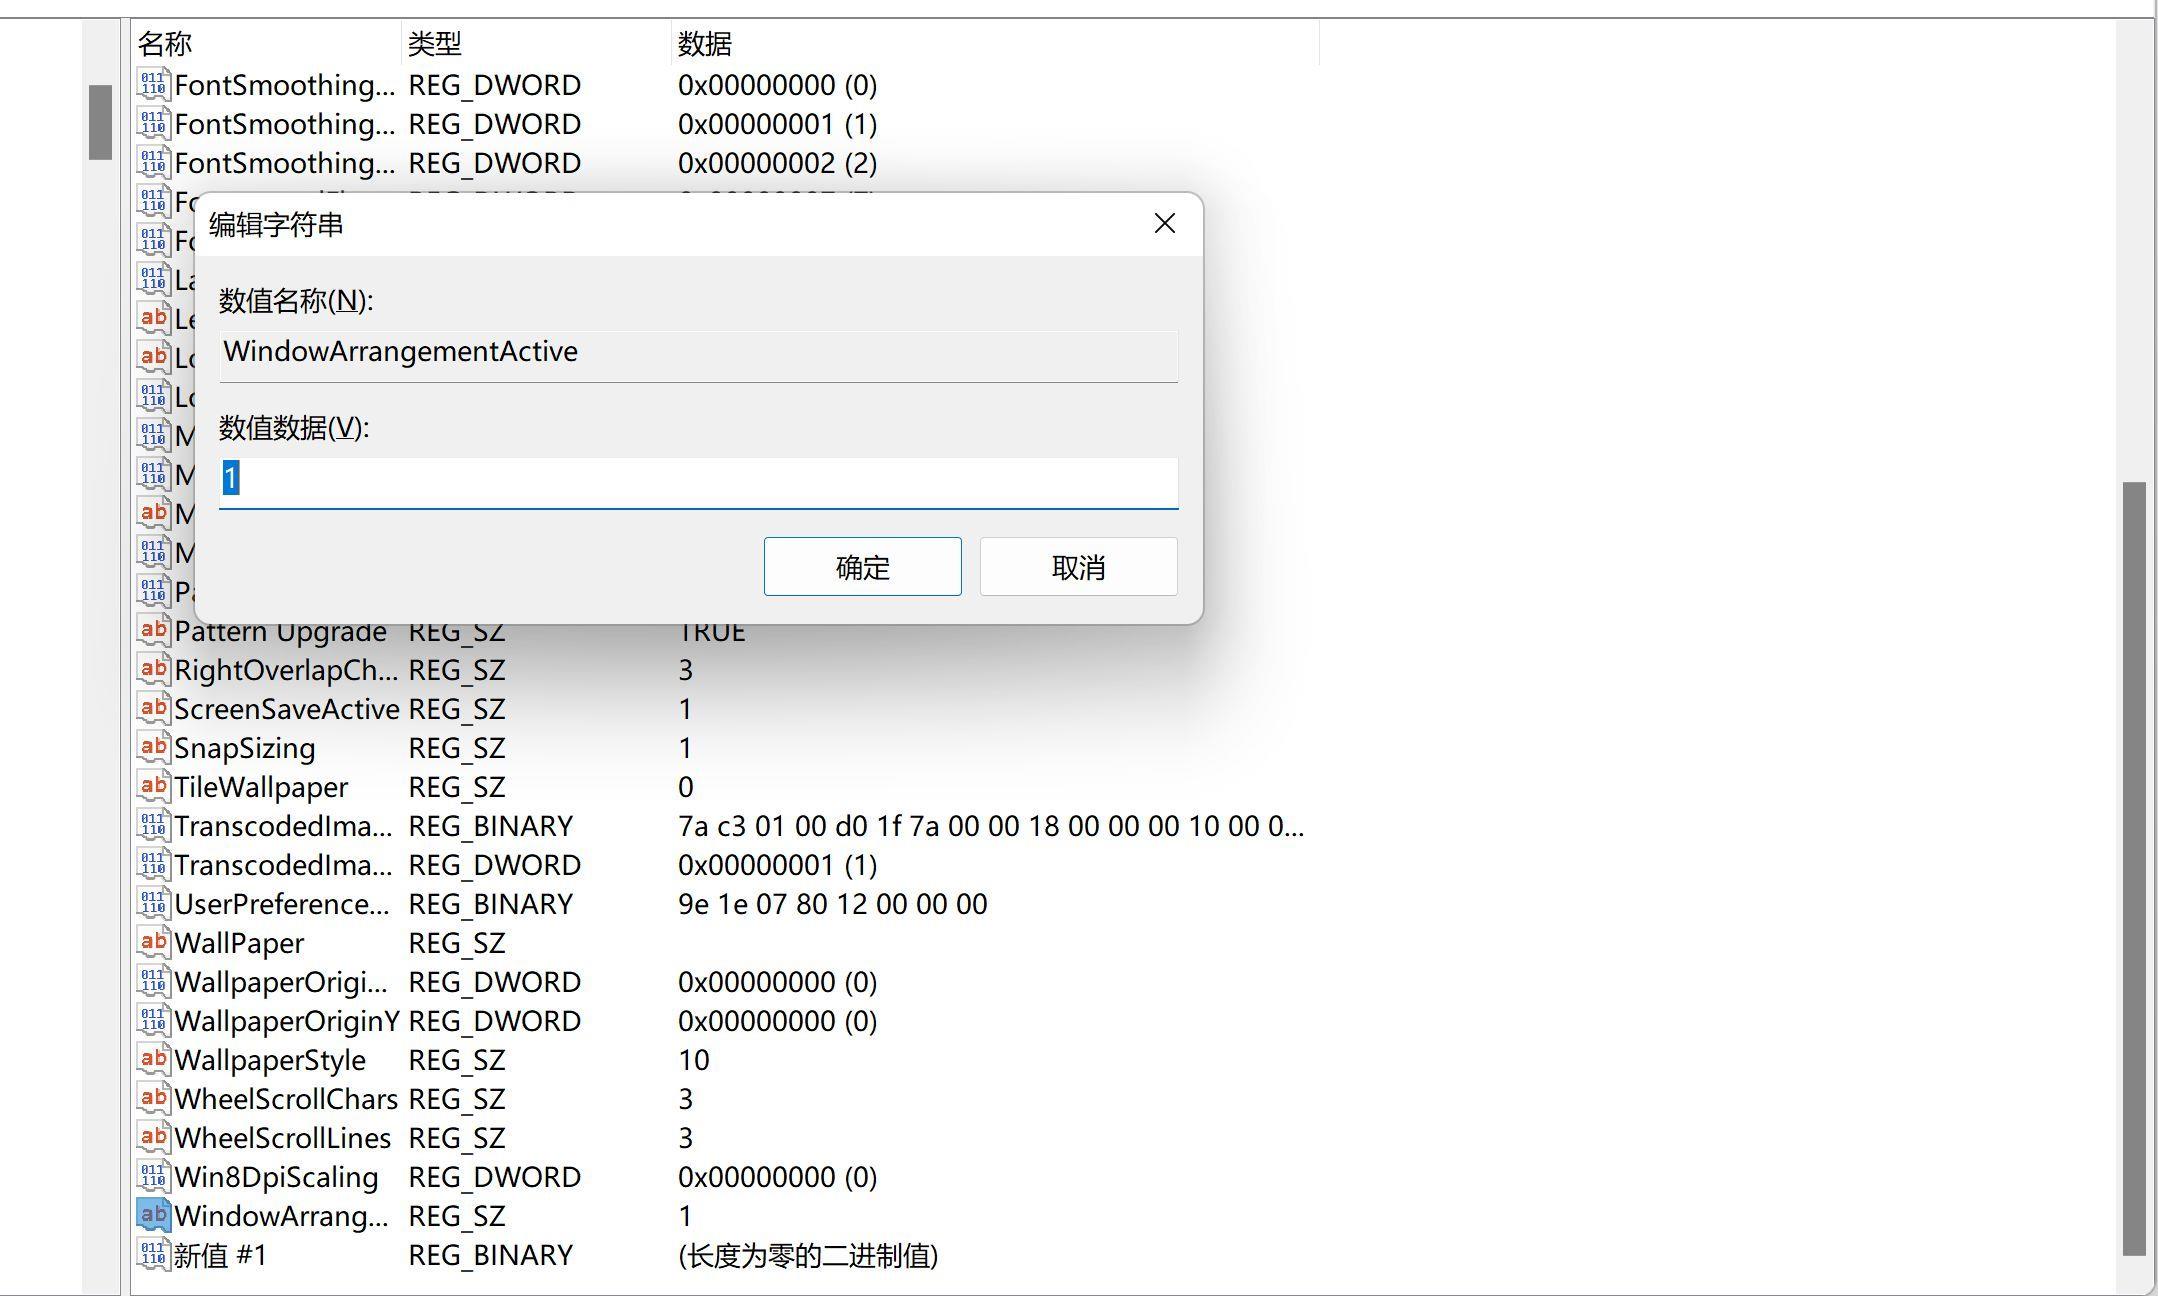Click data 9e 1e 07 80 12 00 00 00
Screen dimensions: 2158x1296
(x=833, y=904)
